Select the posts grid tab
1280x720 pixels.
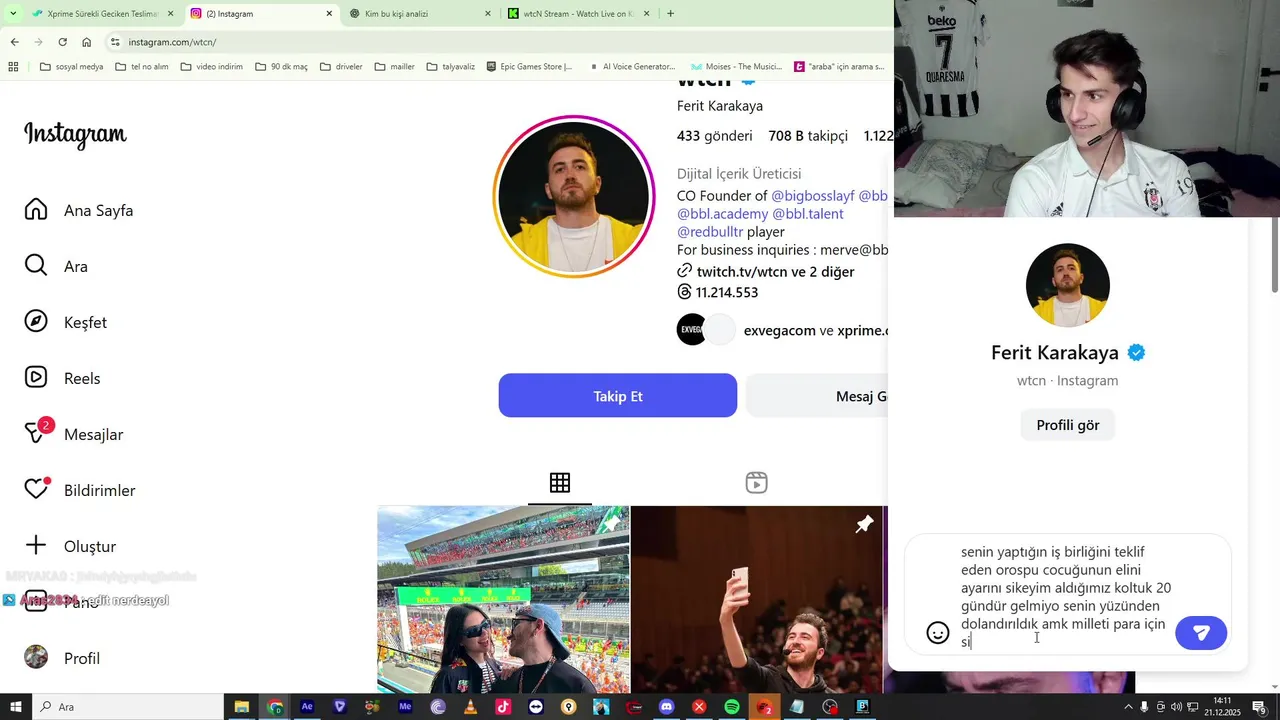pos(560,483)
